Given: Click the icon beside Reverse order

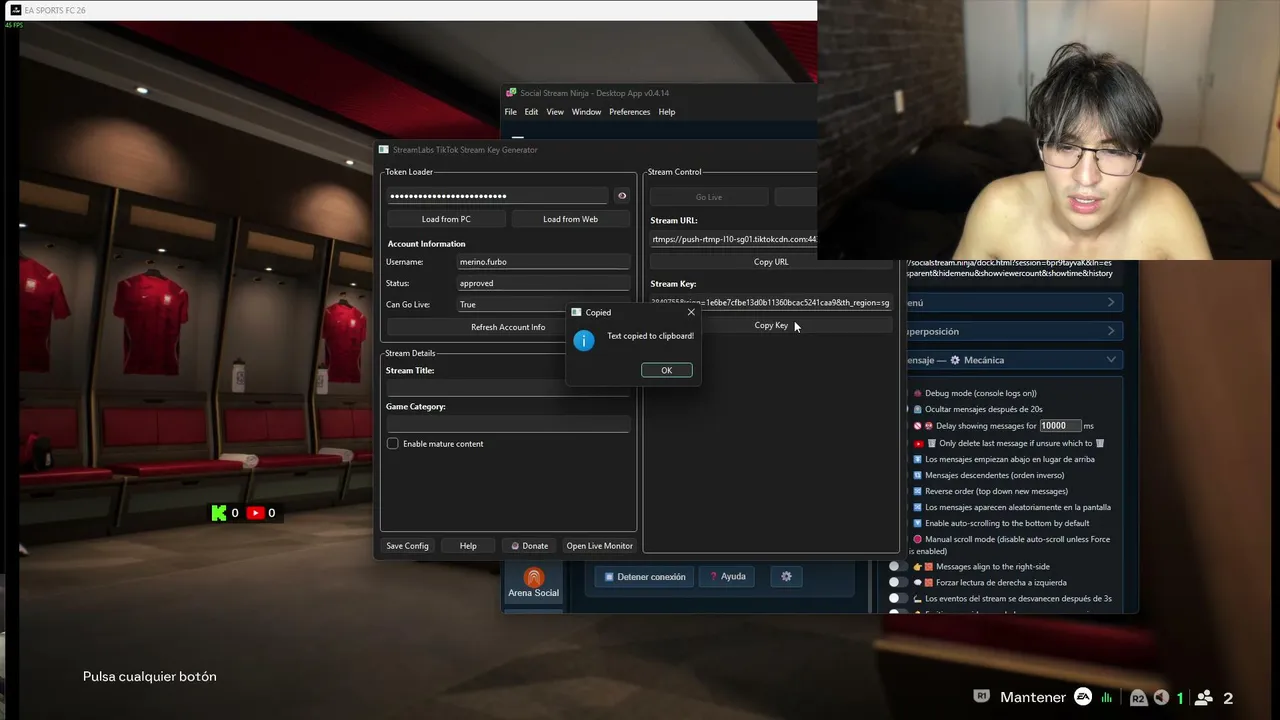Looking at the screenshot, I should (x=917, y=491).
